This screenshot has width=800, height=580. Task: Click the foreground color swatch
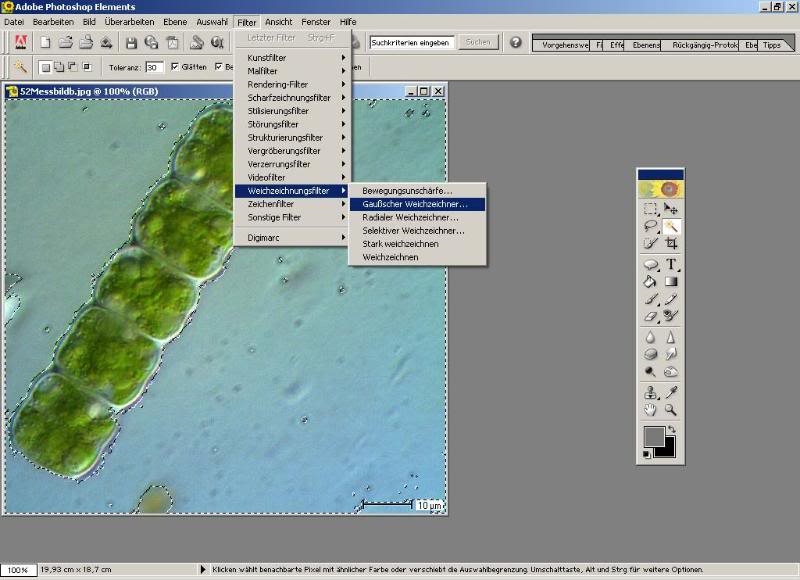tap(654, 437)
